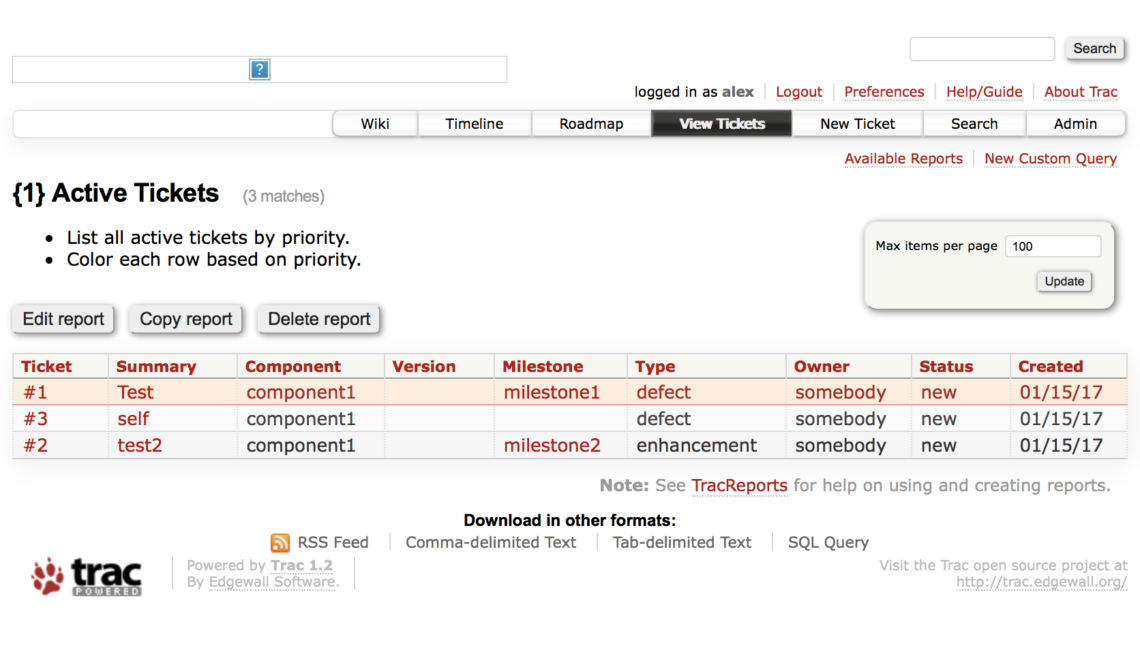Click the RSS Feed icon

(280, 542)
